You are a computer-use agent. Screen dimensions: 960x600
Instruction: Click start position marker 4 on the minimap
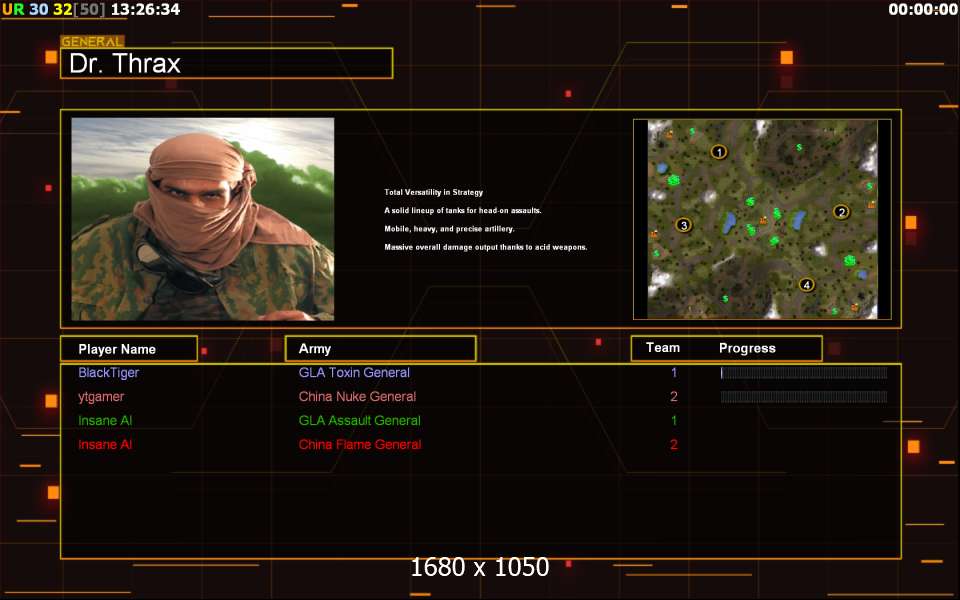click(807, 284)
